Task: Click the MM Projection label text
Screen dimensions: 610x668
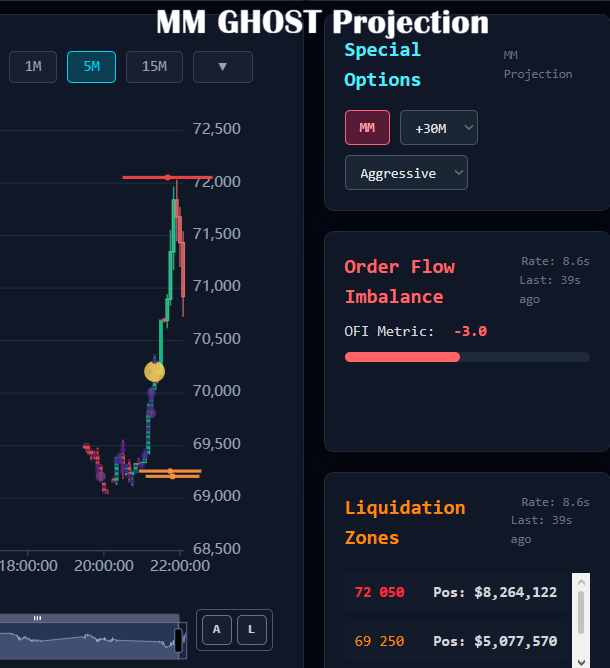Action: pos(538,65)
